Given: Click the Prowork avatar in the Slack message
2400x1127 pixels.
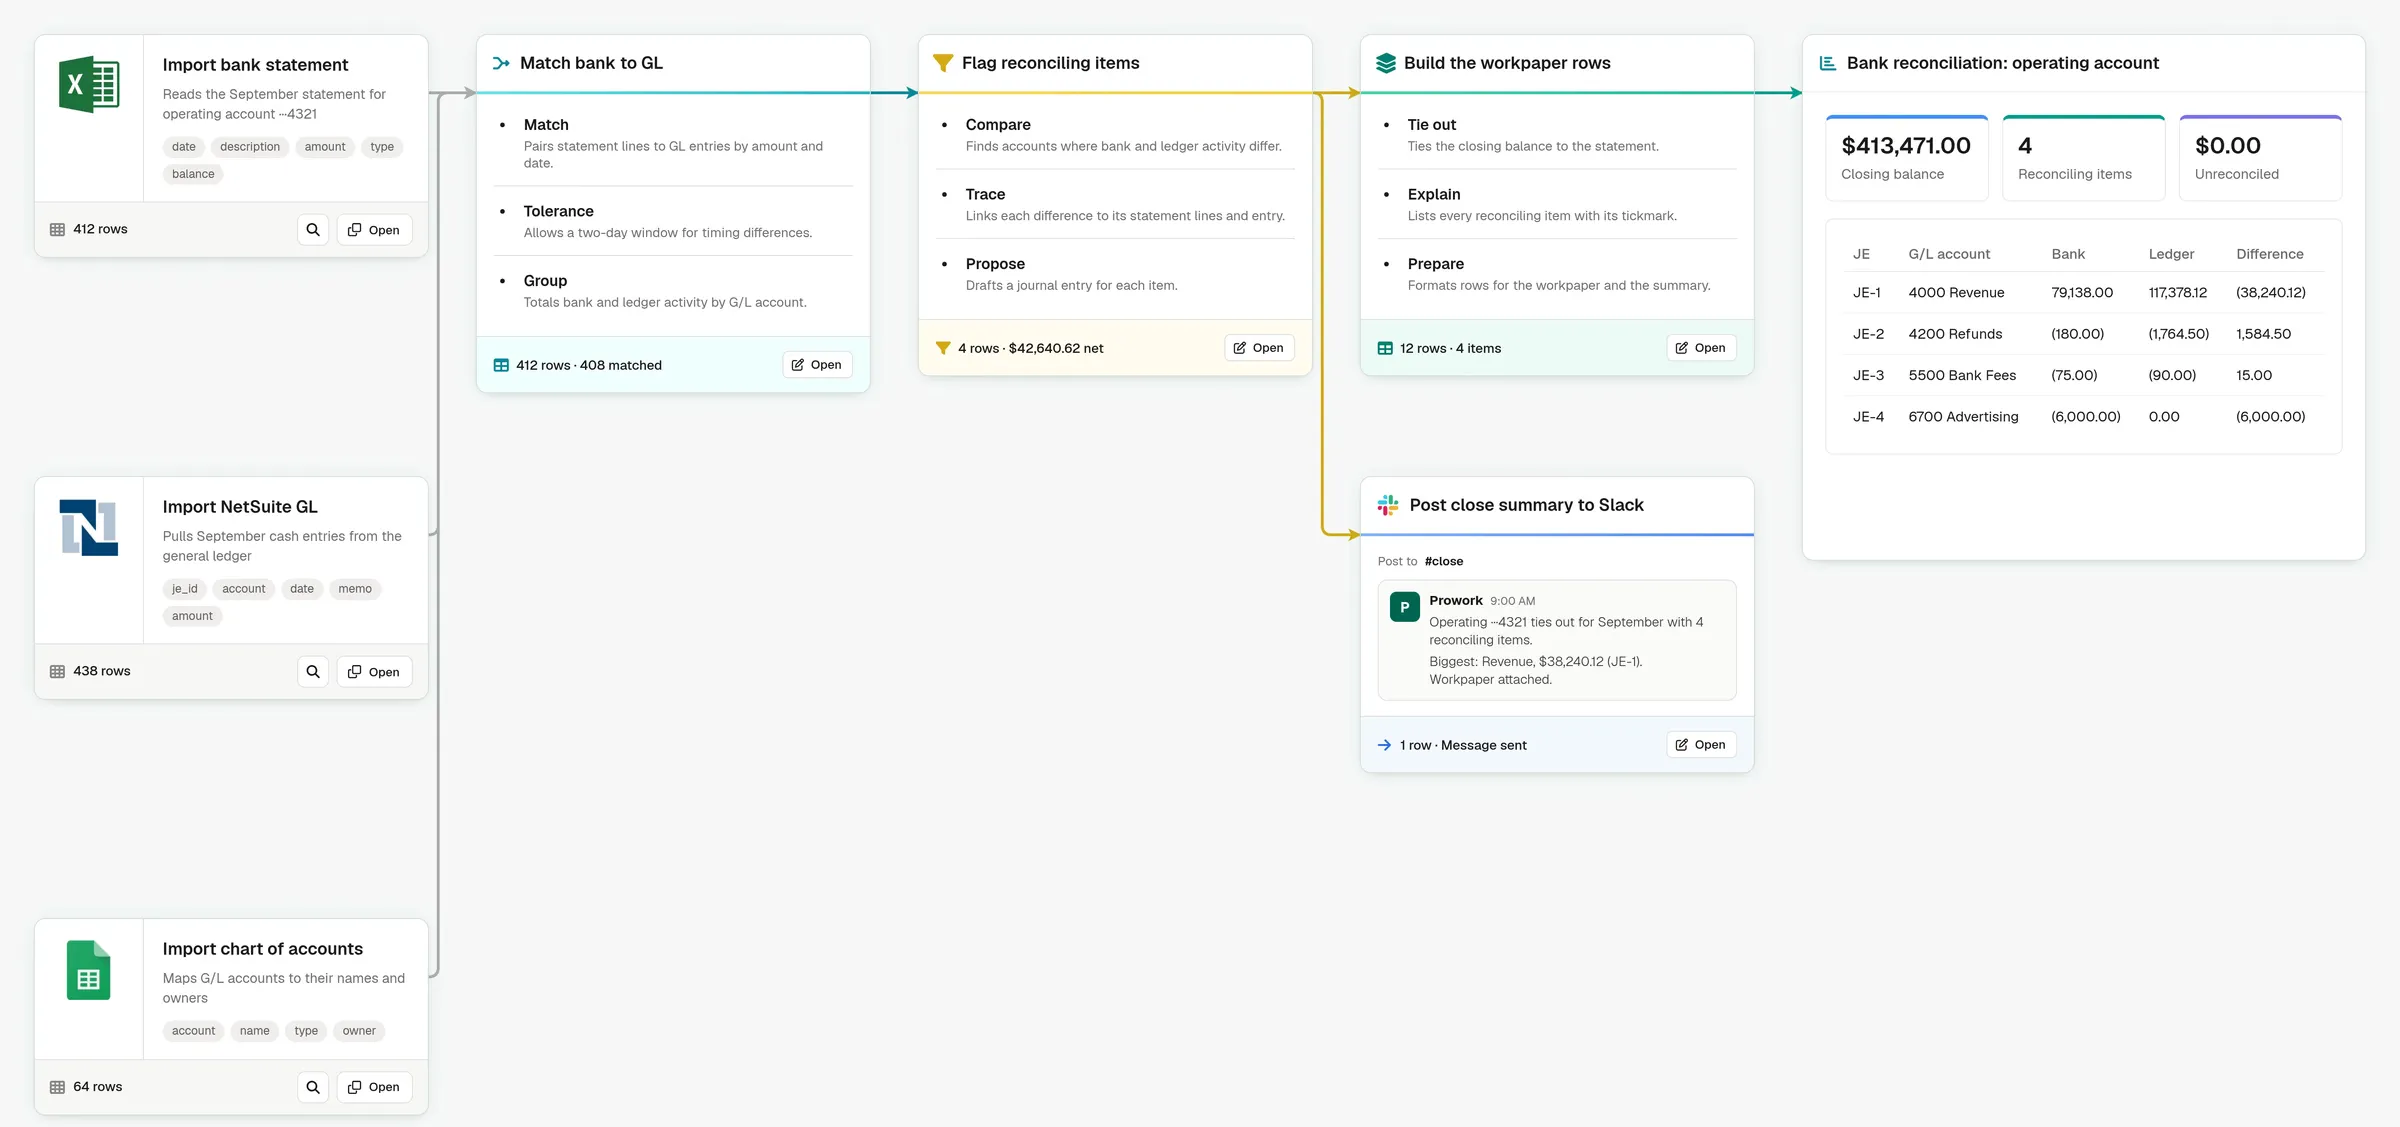Looking at the screenshot, I should point(1404,607).
